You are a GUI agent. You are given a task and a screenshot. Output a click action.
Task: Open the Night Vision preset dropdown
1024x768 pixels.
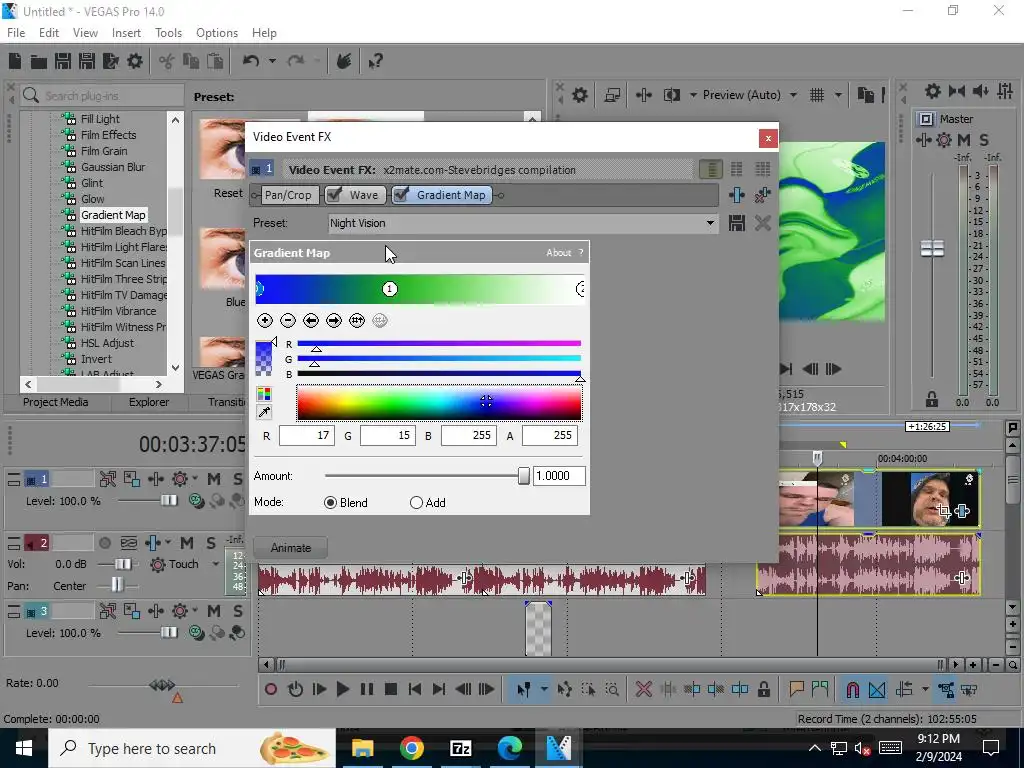(710, 223)
